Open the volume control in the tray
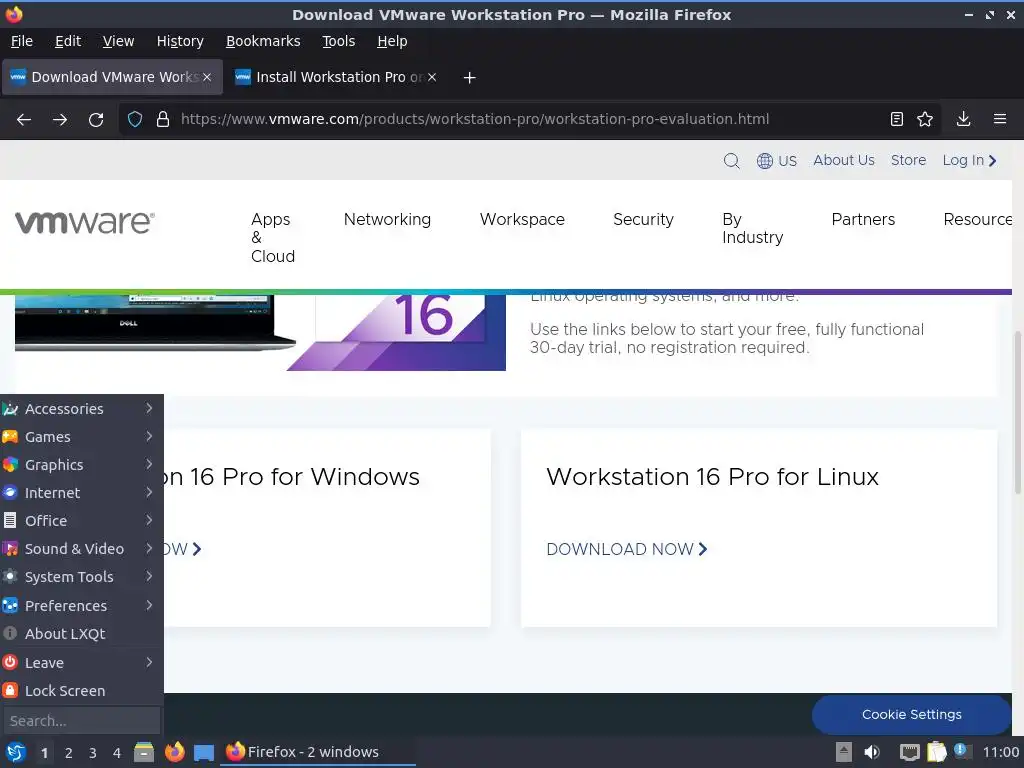 tap(871, 752)
